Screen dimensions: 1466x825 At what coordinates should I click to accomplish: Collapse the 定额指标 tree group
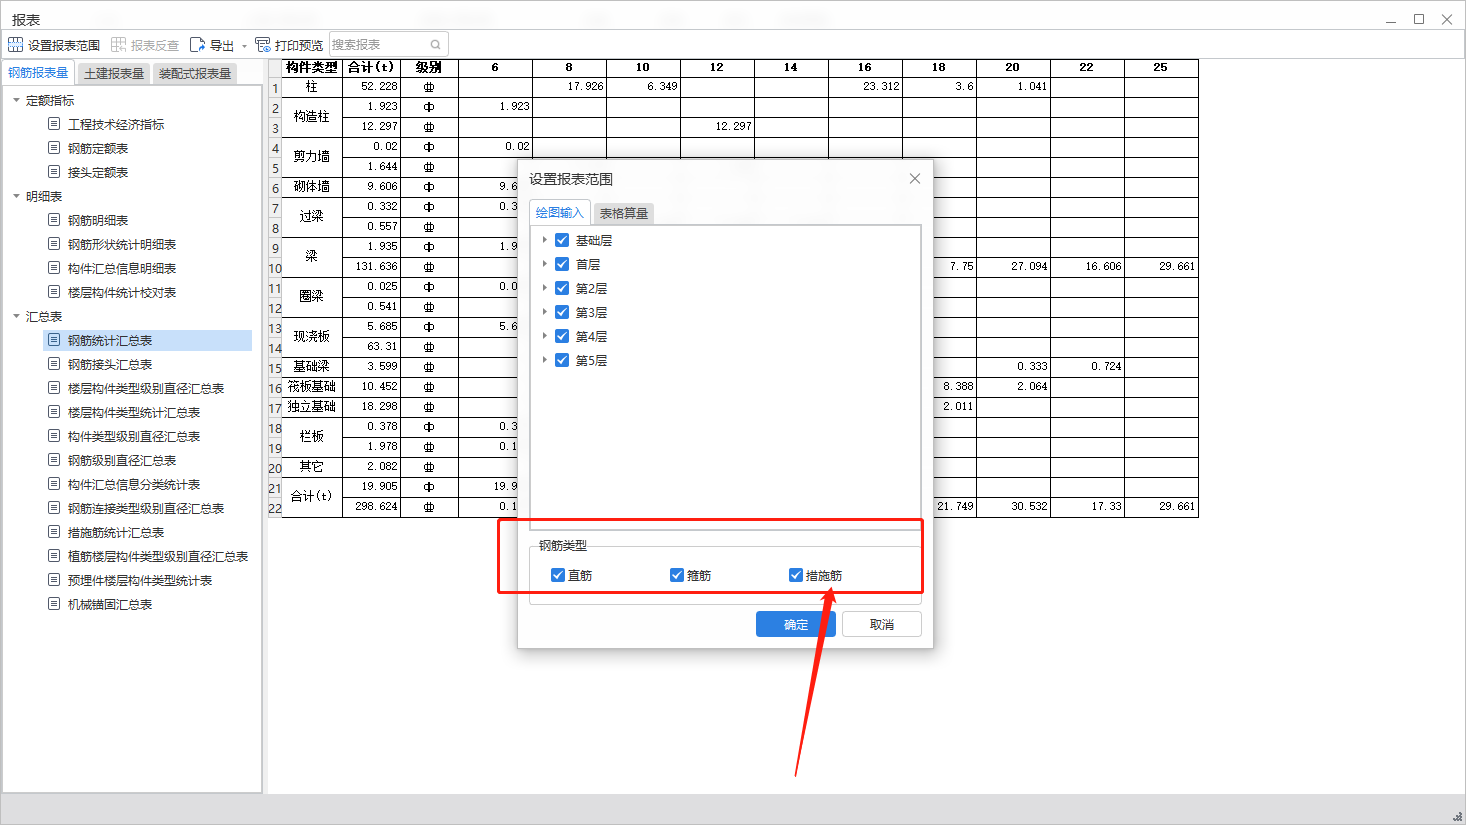click(16, 100)
